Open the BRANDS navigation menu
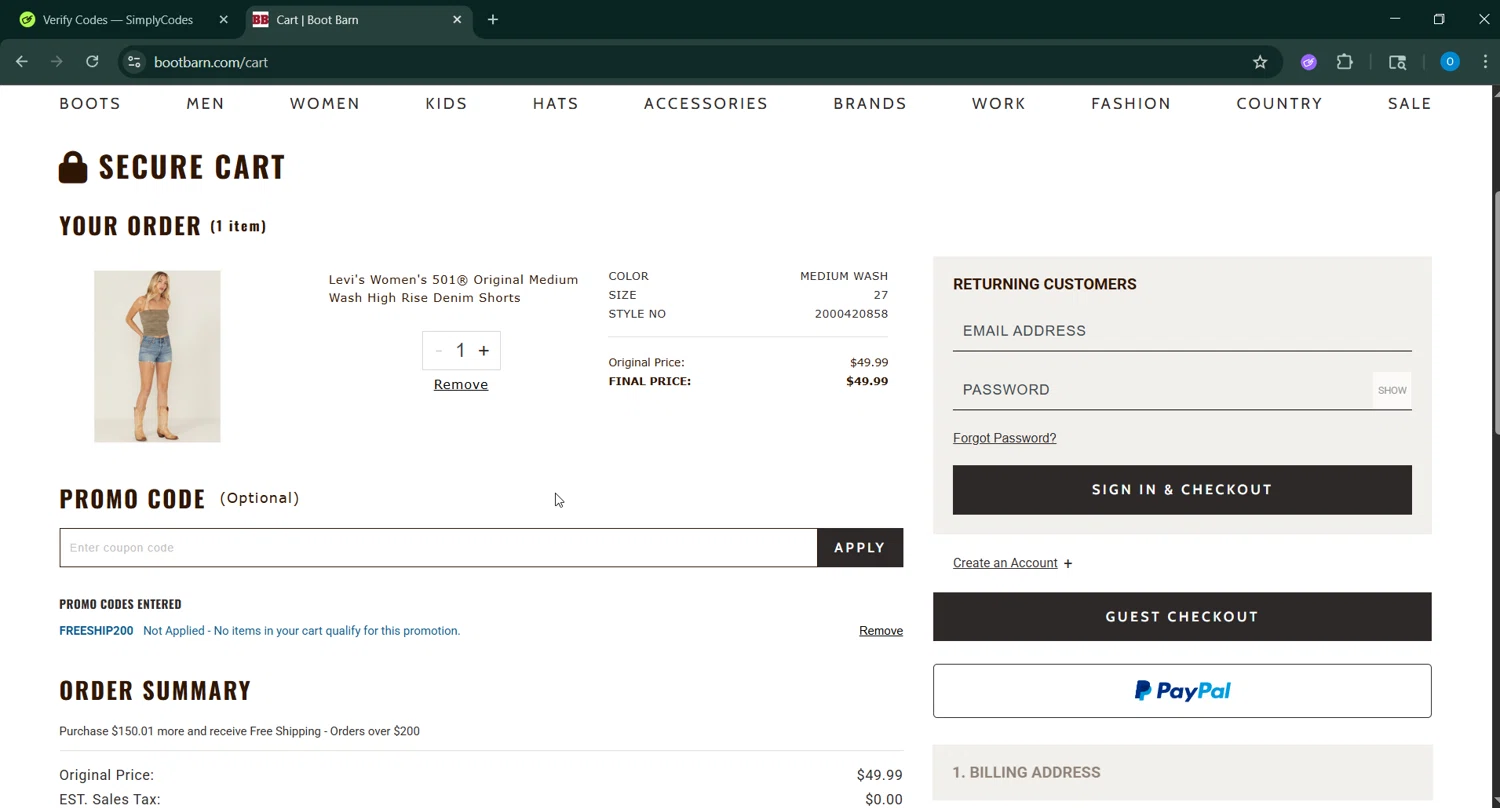Screen dimensions: 1500x808 [x=870, y=103]
